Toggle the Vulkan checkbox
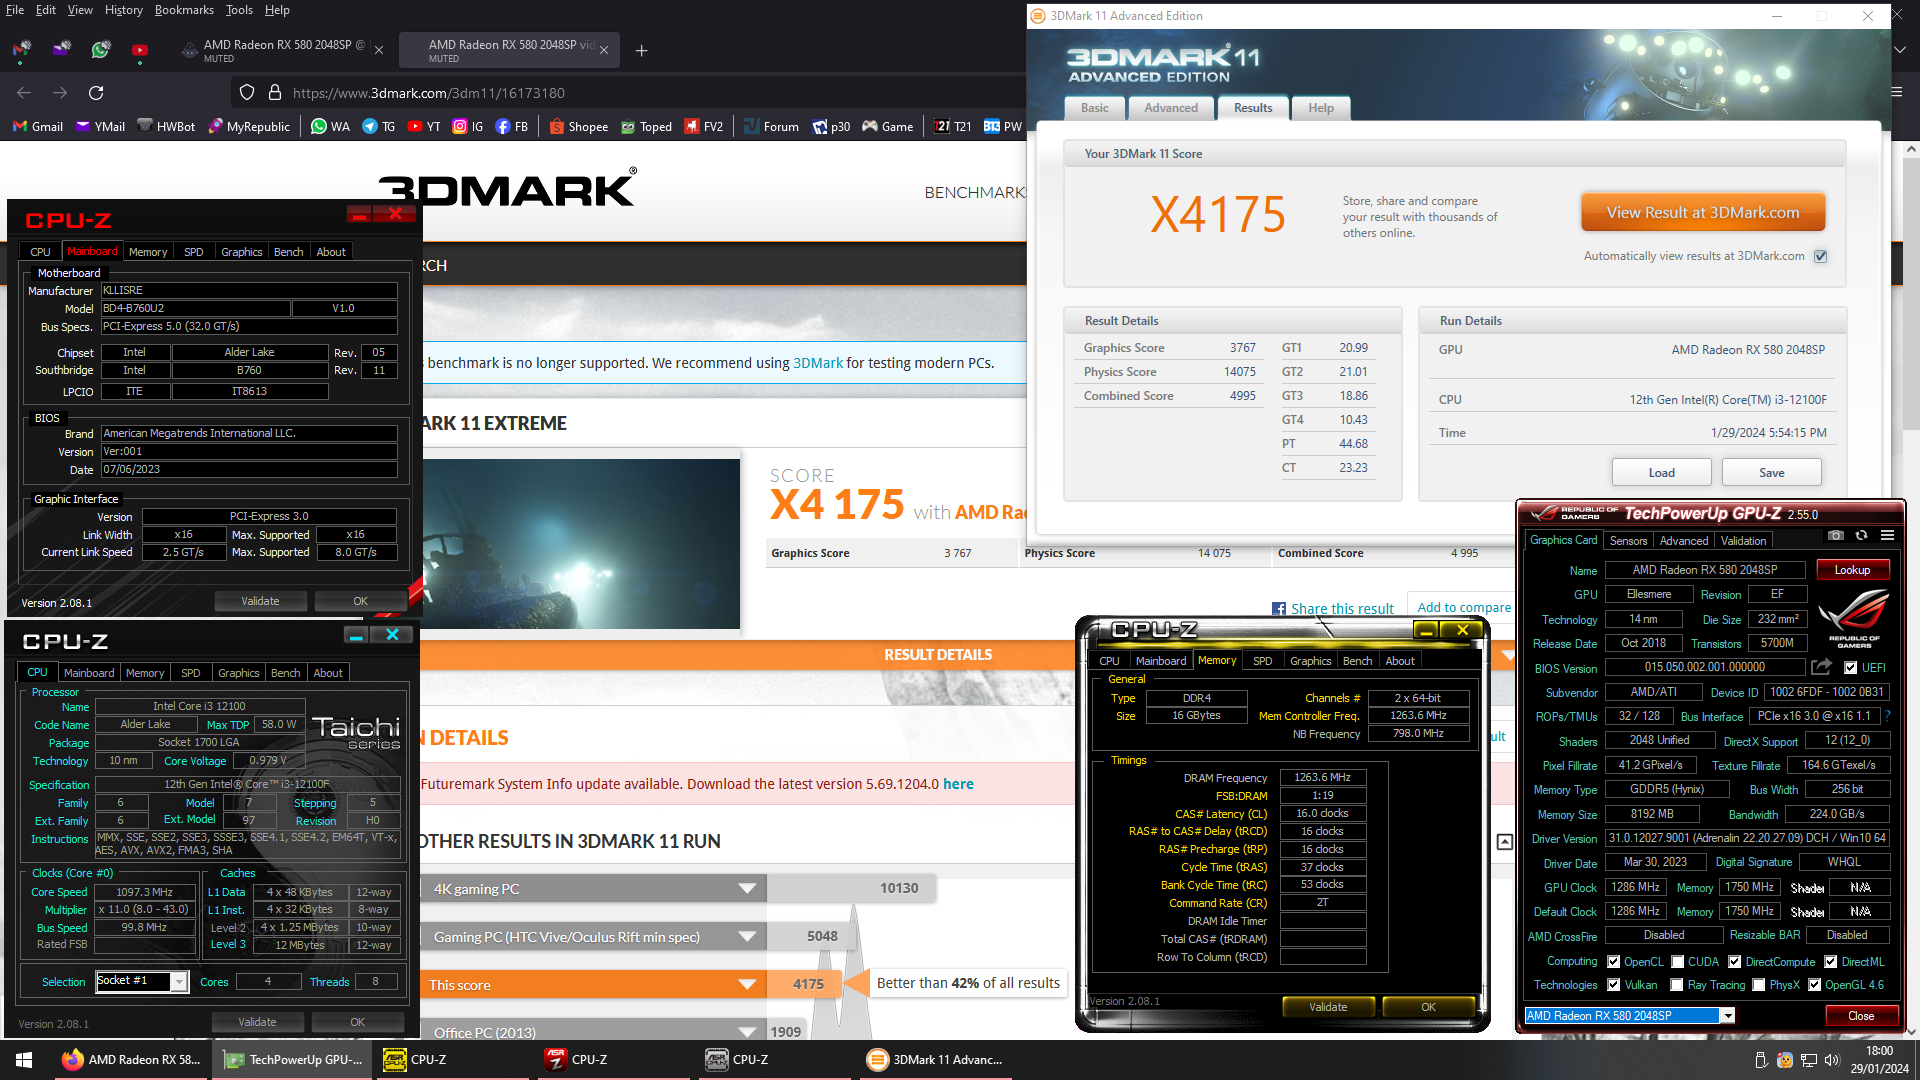This screenshot has height=1080, width=1920. coord(1613,985)
